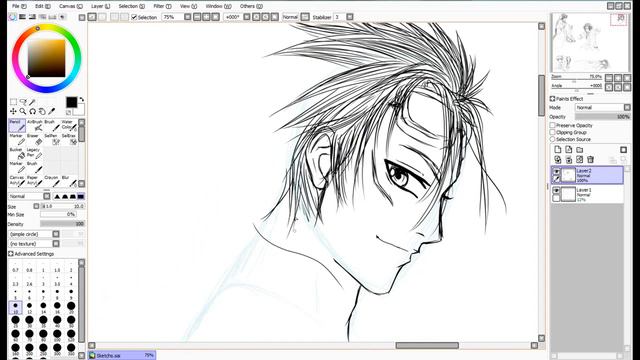
Task: Adjust the layer Opacity slider
Action: (x=603, y=117)
